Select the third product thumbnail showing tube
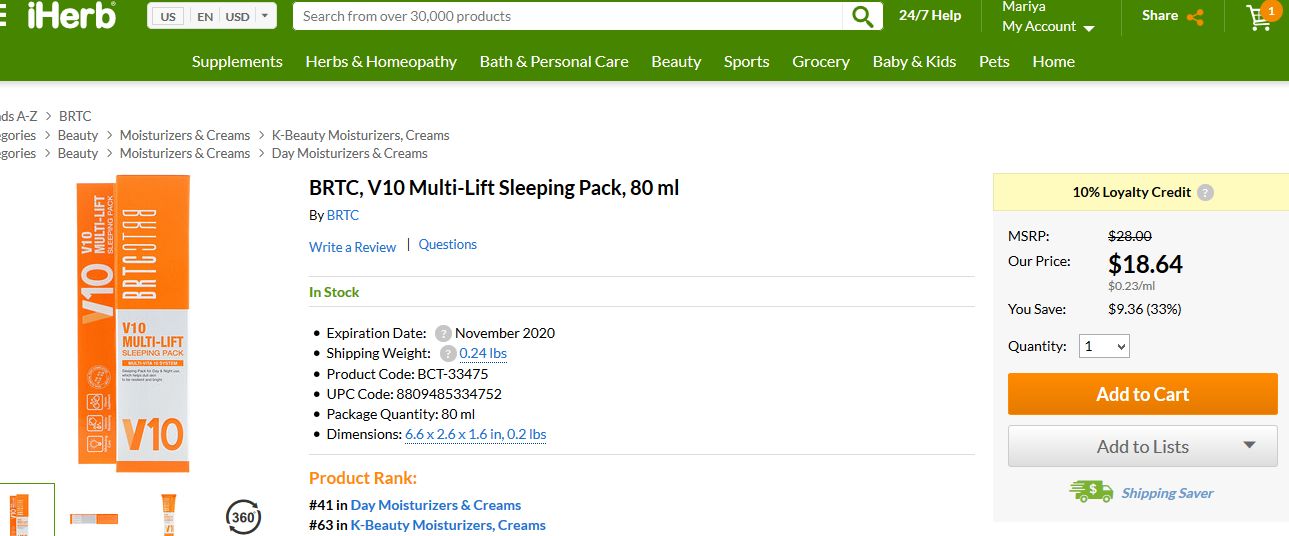The image size is (1289, 536). (169, 513)
